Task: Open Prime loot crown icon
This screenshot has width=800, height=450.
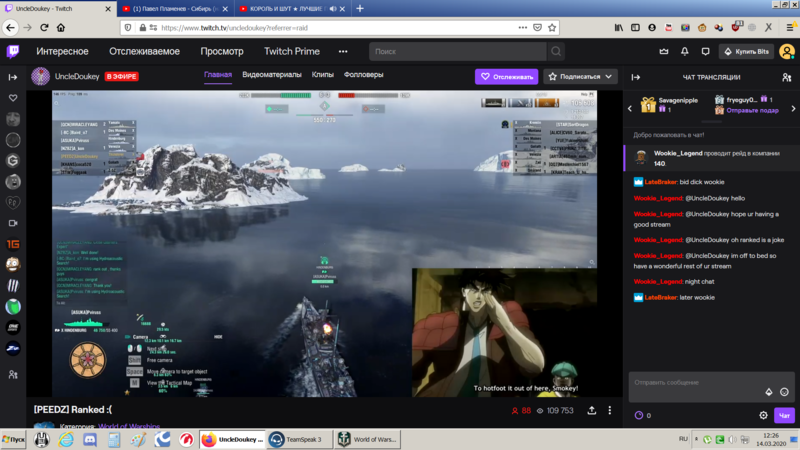Action: click(663, 52)
